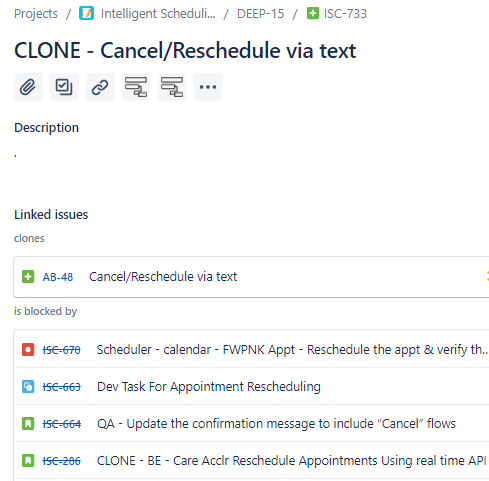Open linked issue AB-48

58,277
